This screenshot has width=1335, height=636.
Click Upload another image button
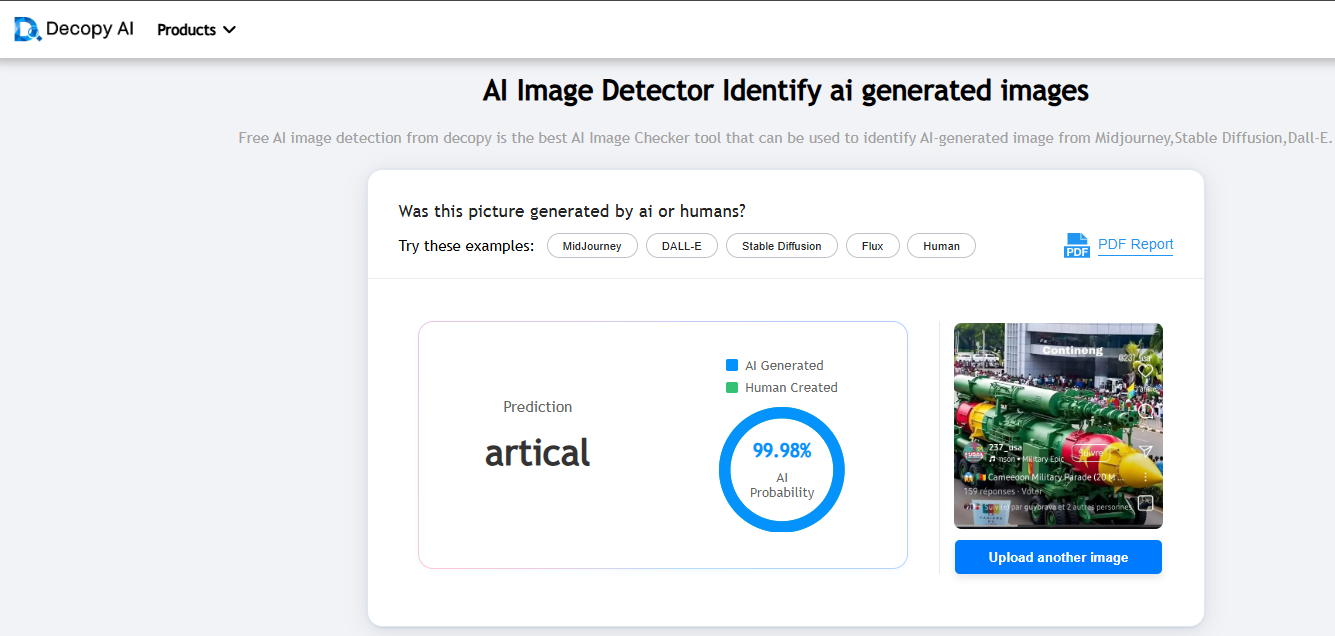pos(1058,557)
